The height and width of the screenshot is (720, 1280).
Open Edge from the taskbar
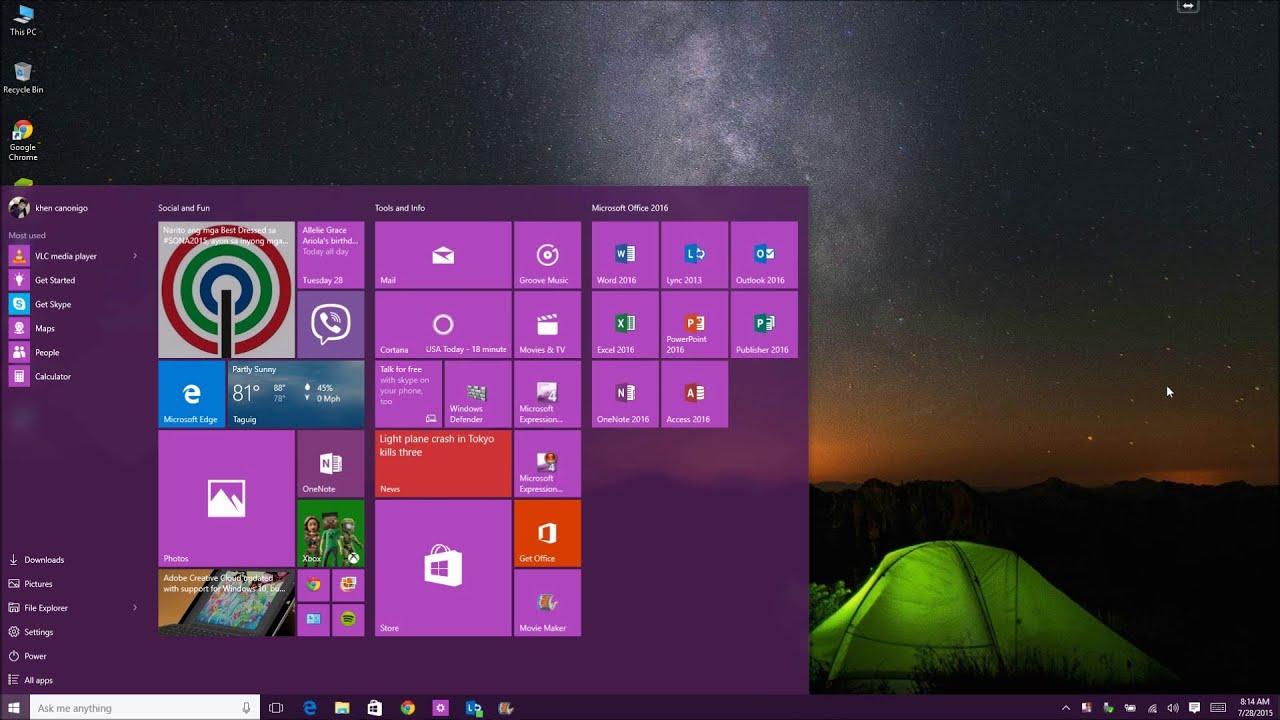310,708
